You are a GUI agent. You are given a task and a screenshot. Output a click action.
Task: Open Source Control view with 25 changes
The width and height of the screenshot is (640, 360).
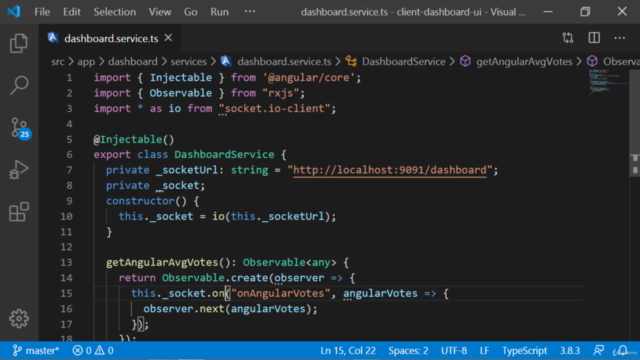(20, 128)
